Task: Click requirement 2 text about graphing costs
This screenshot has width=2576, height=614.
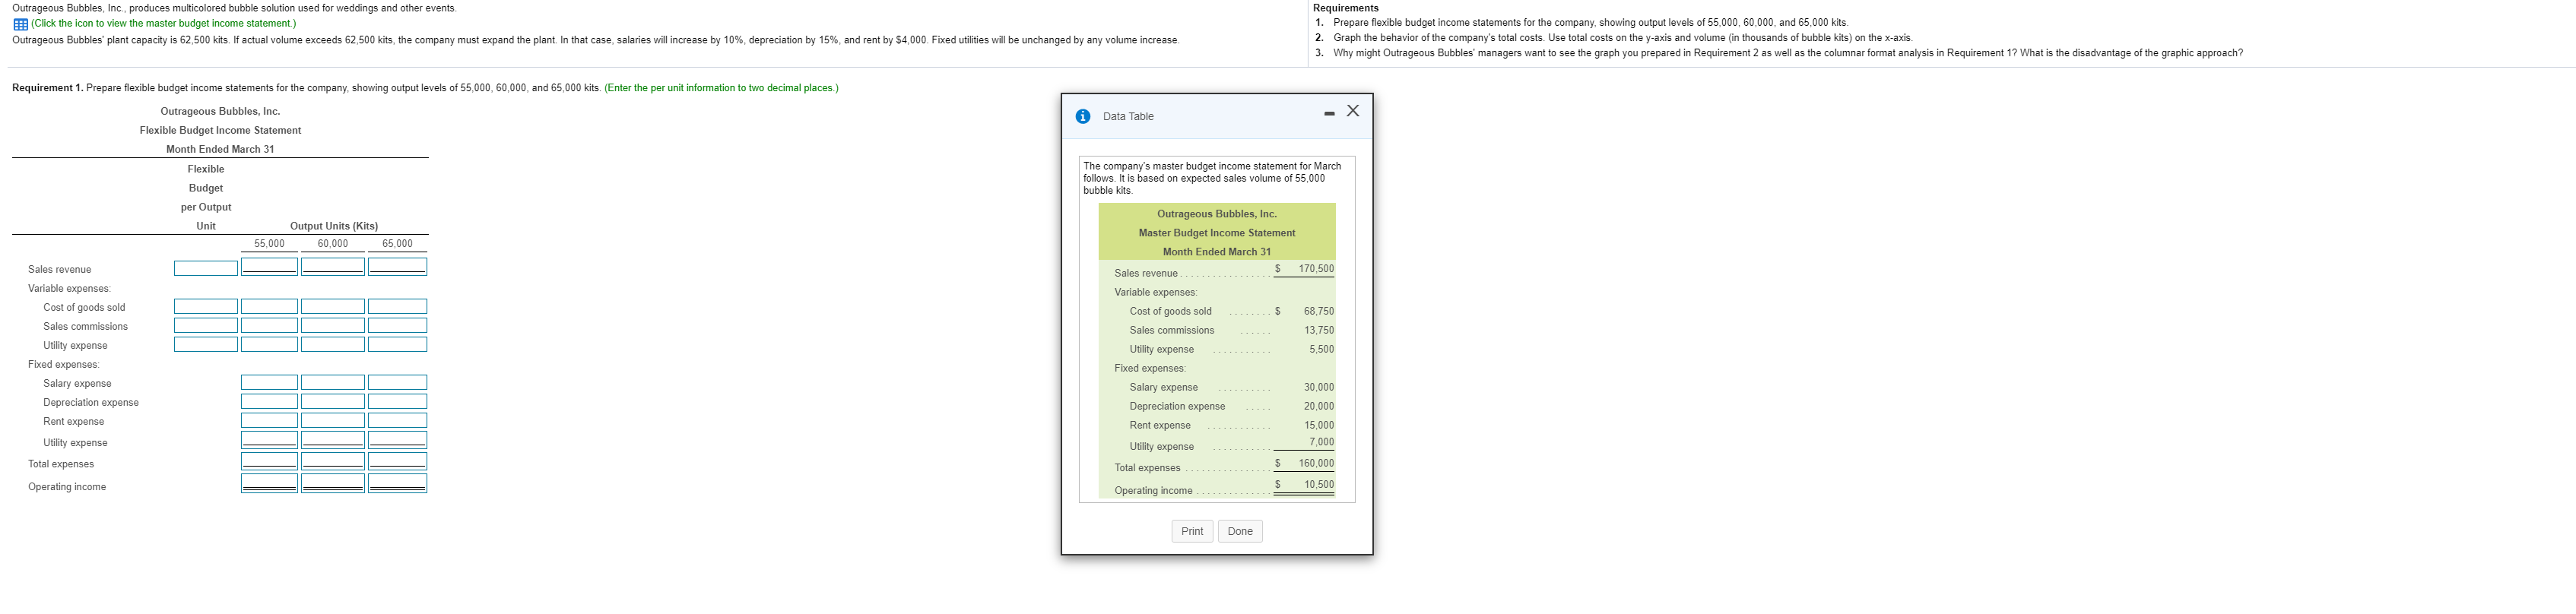Action: tap(1622, 38)
